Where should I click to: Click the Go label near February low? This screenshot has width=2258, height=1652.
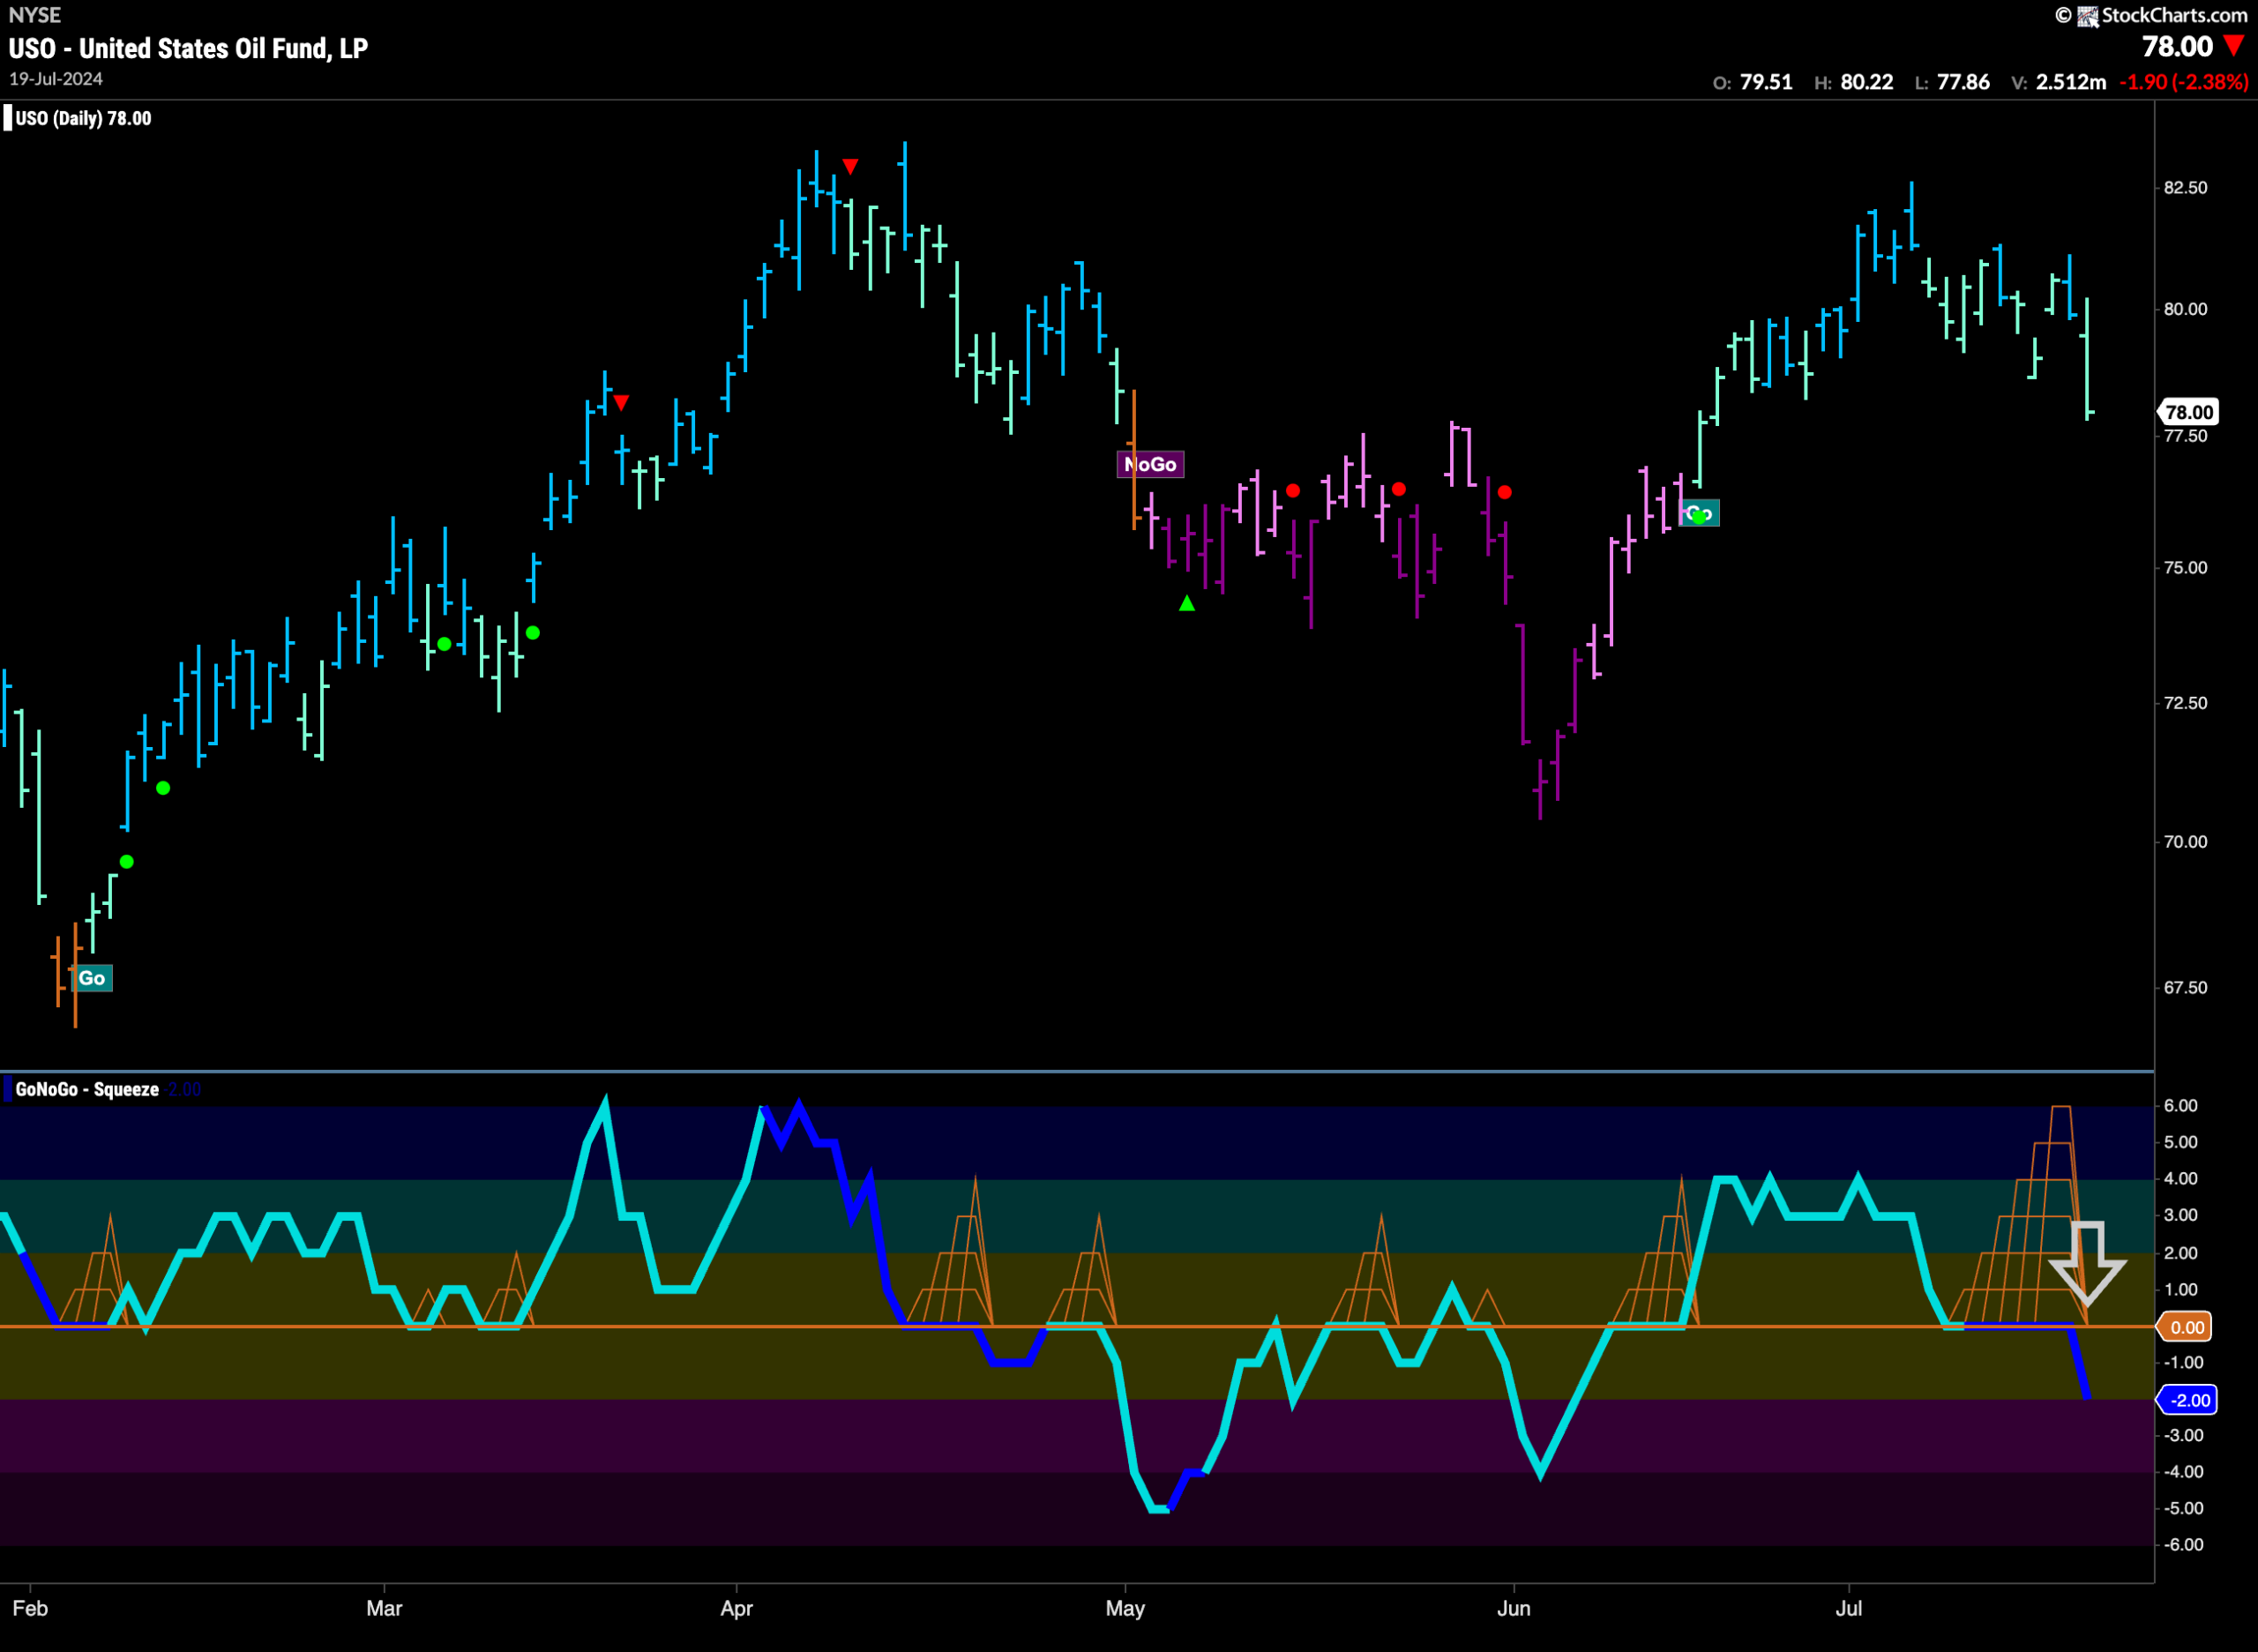(92, 978)
